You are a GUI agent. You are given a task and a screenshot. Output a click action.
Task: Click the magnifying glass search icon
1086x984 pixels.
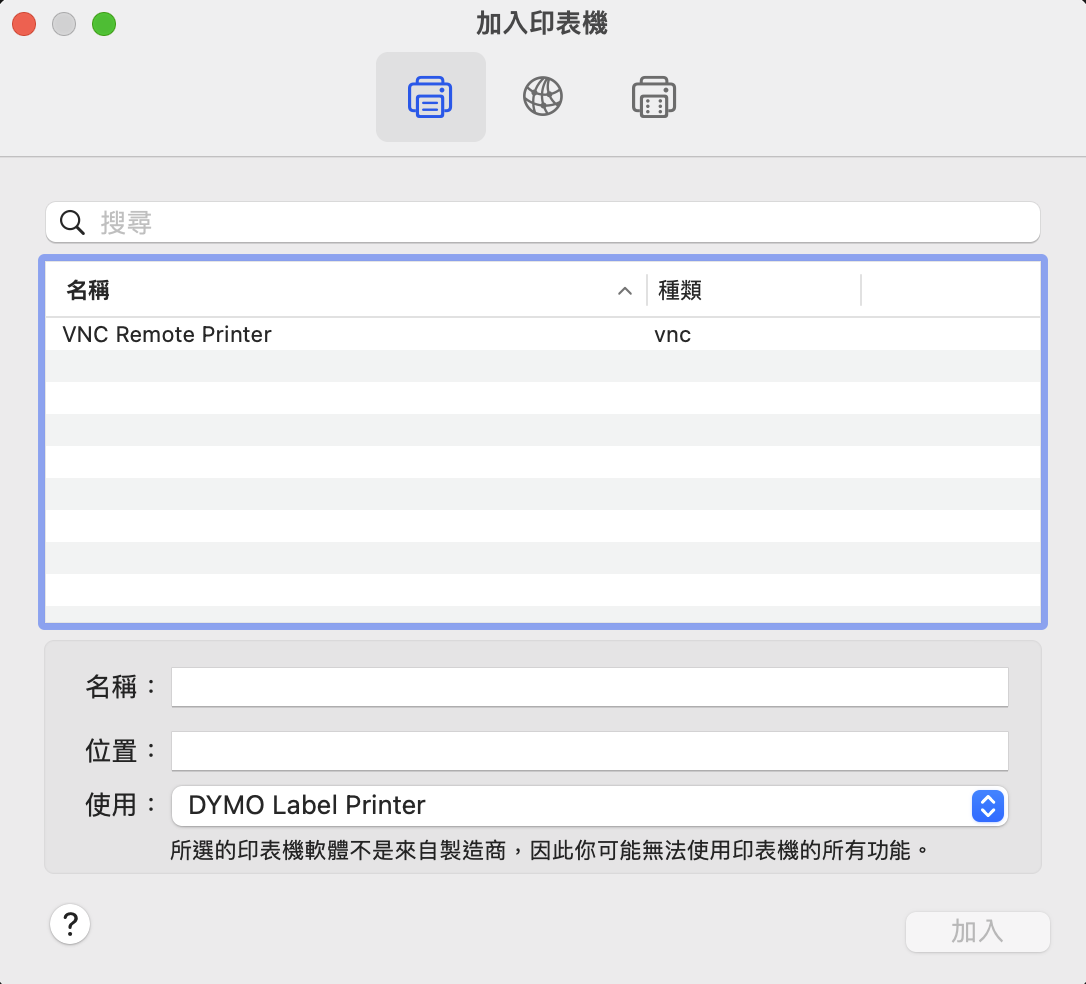click(72, 222)
